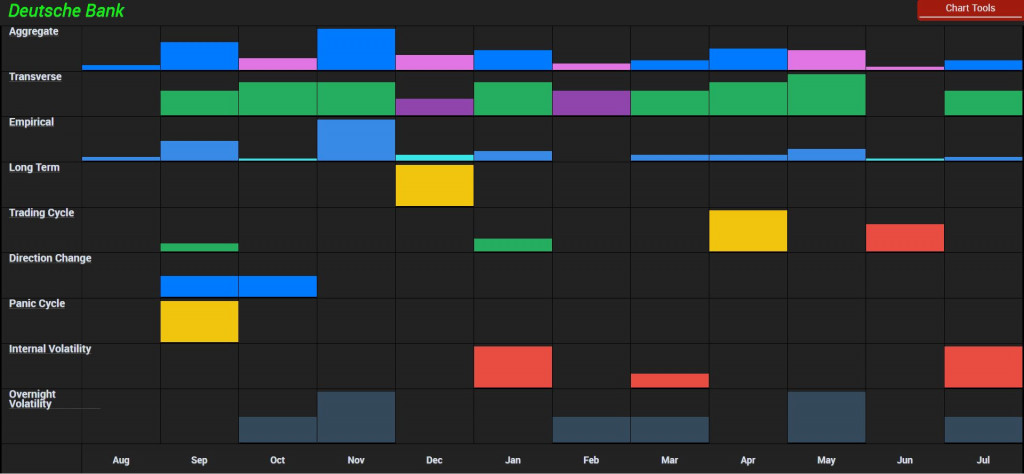Click the Nov month label
Viewport: 1024px width, 474px height.
(x=356, y=460)
